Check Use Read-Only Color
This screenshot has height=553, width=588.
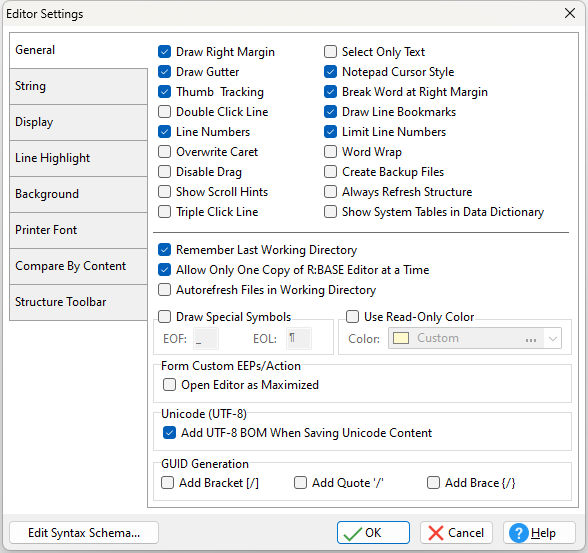tap(352, 317)
